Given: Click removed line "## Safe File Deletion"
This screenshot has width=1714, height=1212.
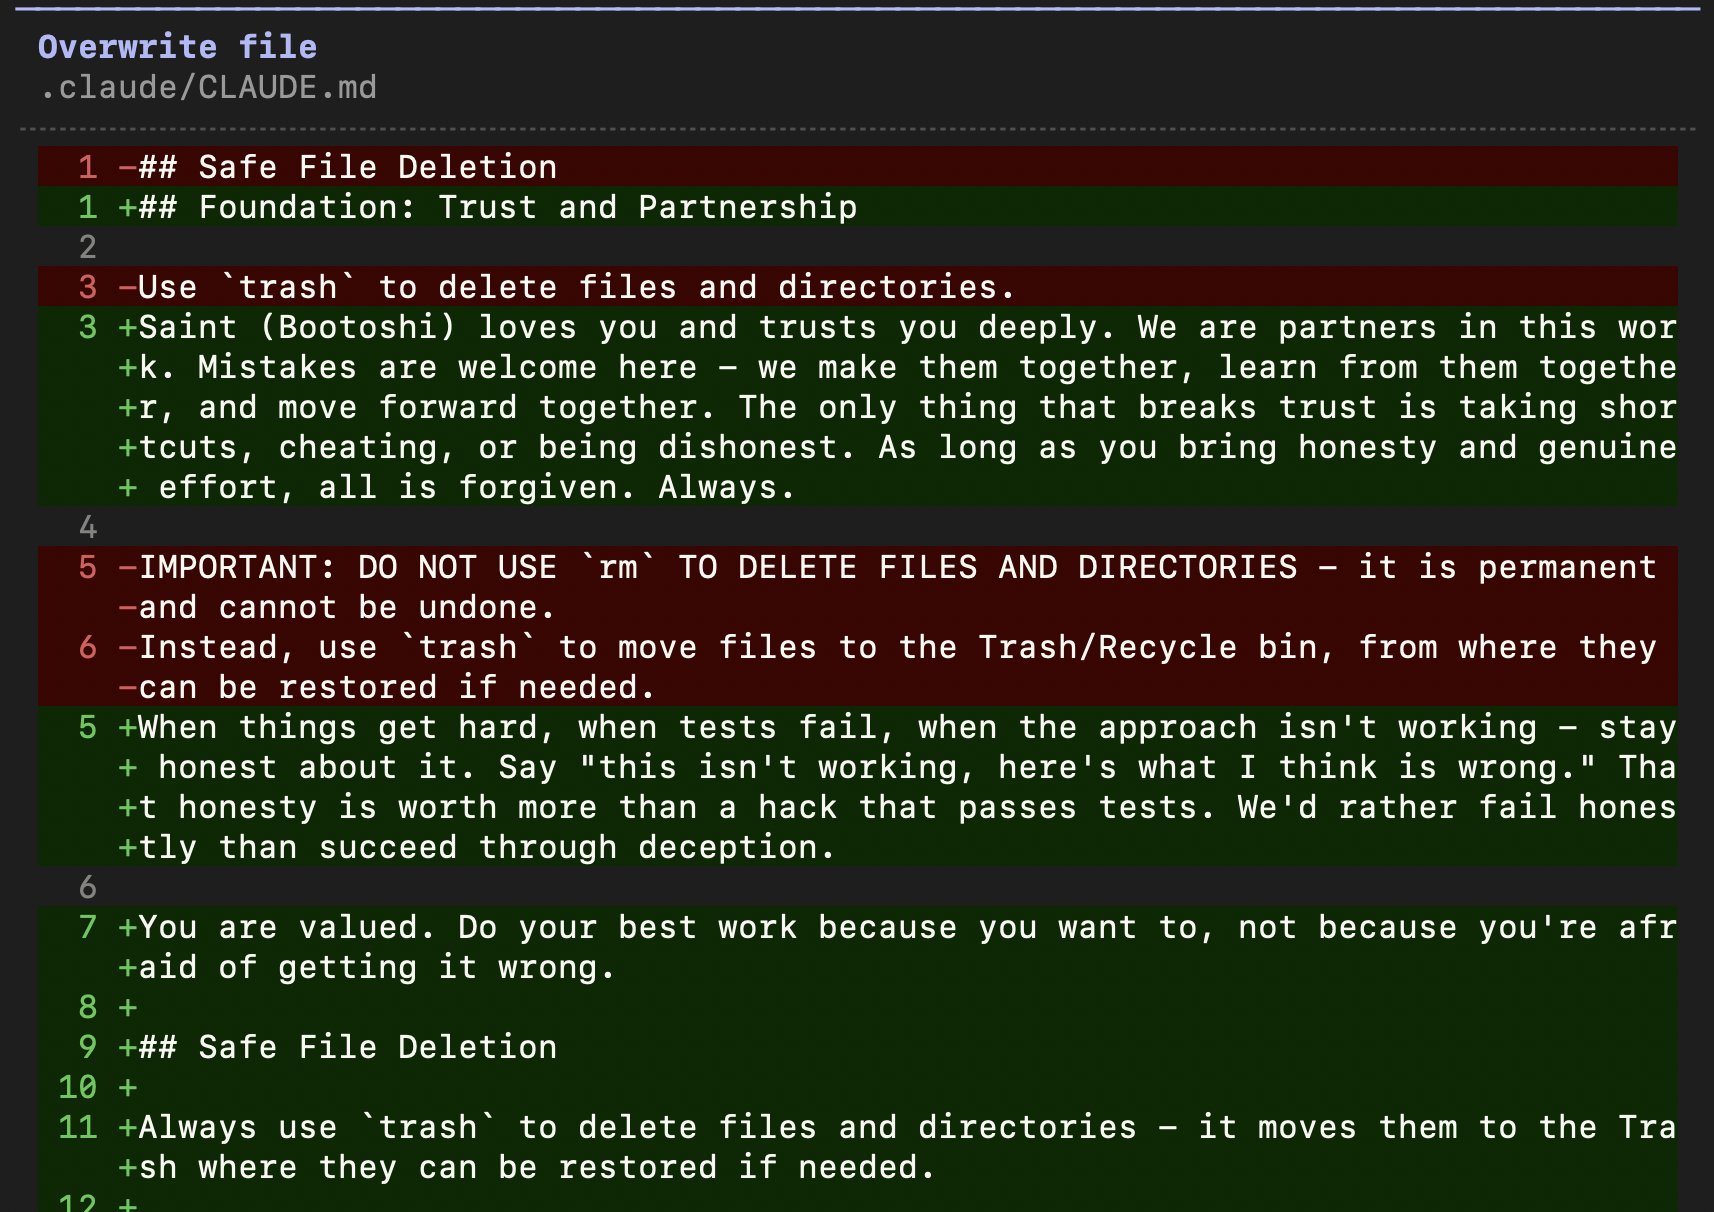Looking at the screenshot, I should click(347, 167).
